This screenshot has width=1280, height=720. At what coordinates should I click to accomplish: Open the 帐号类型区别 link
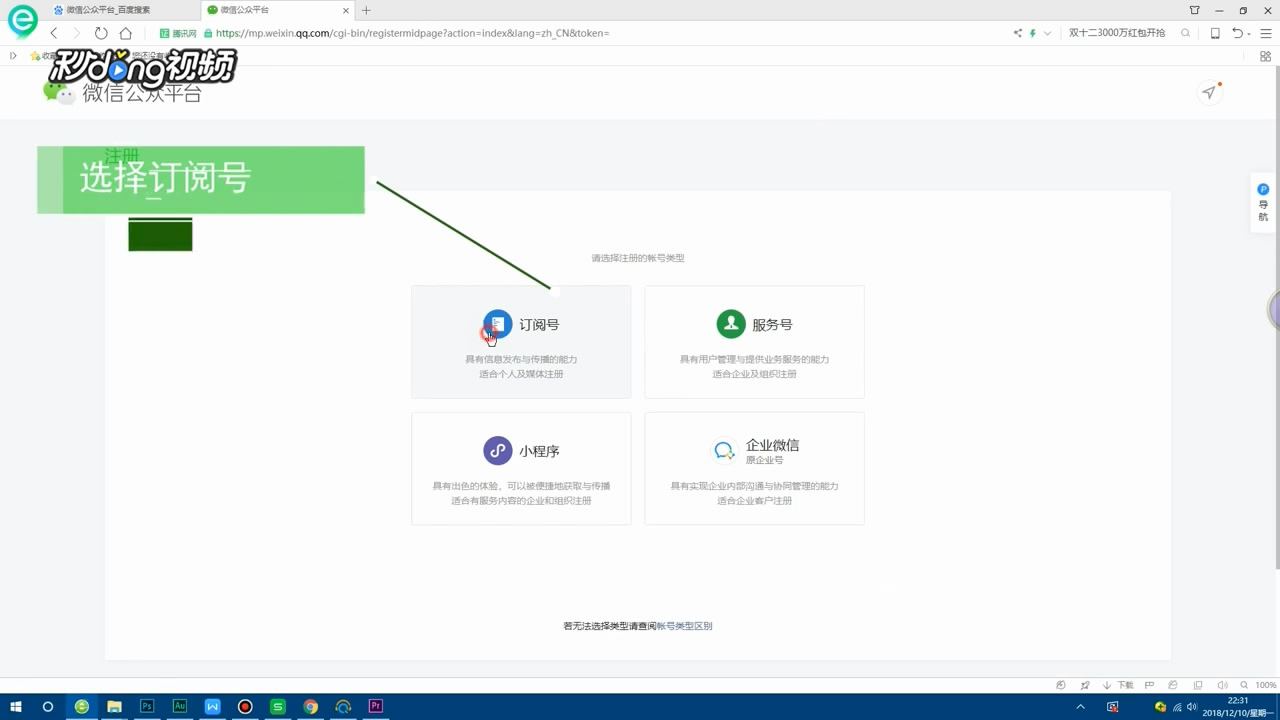[684, 626]
